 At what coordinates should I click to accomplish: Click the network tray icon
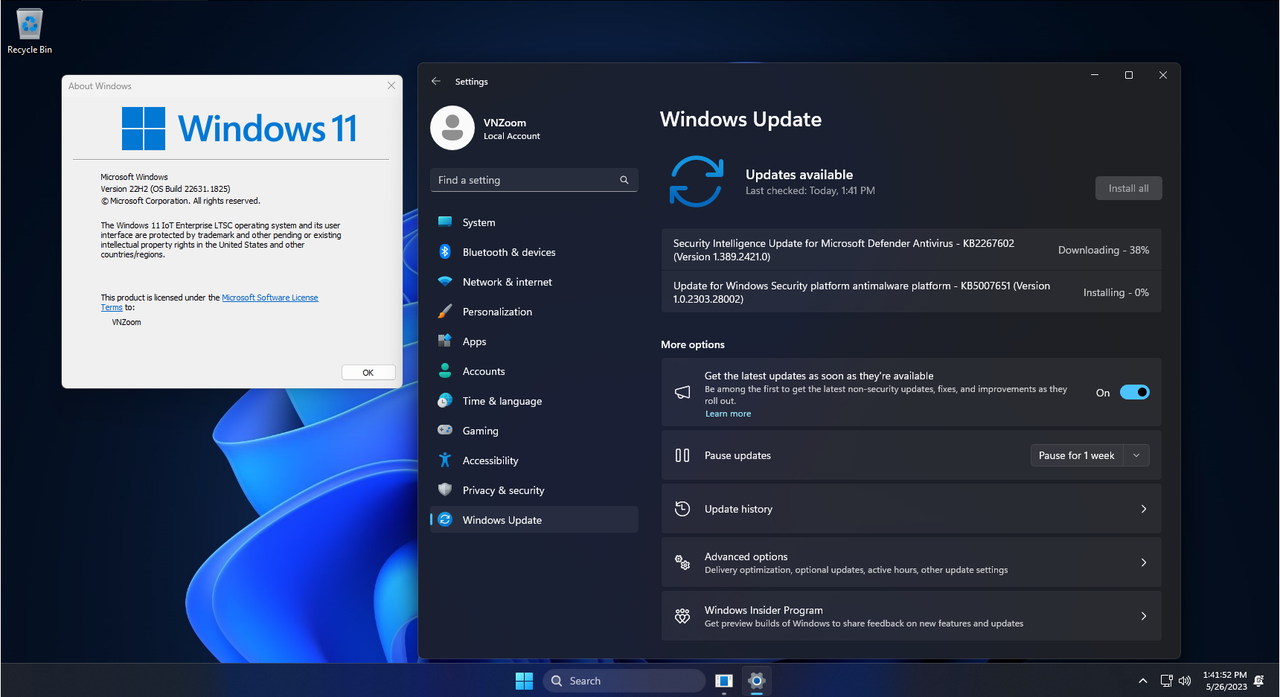point(1164,681)
